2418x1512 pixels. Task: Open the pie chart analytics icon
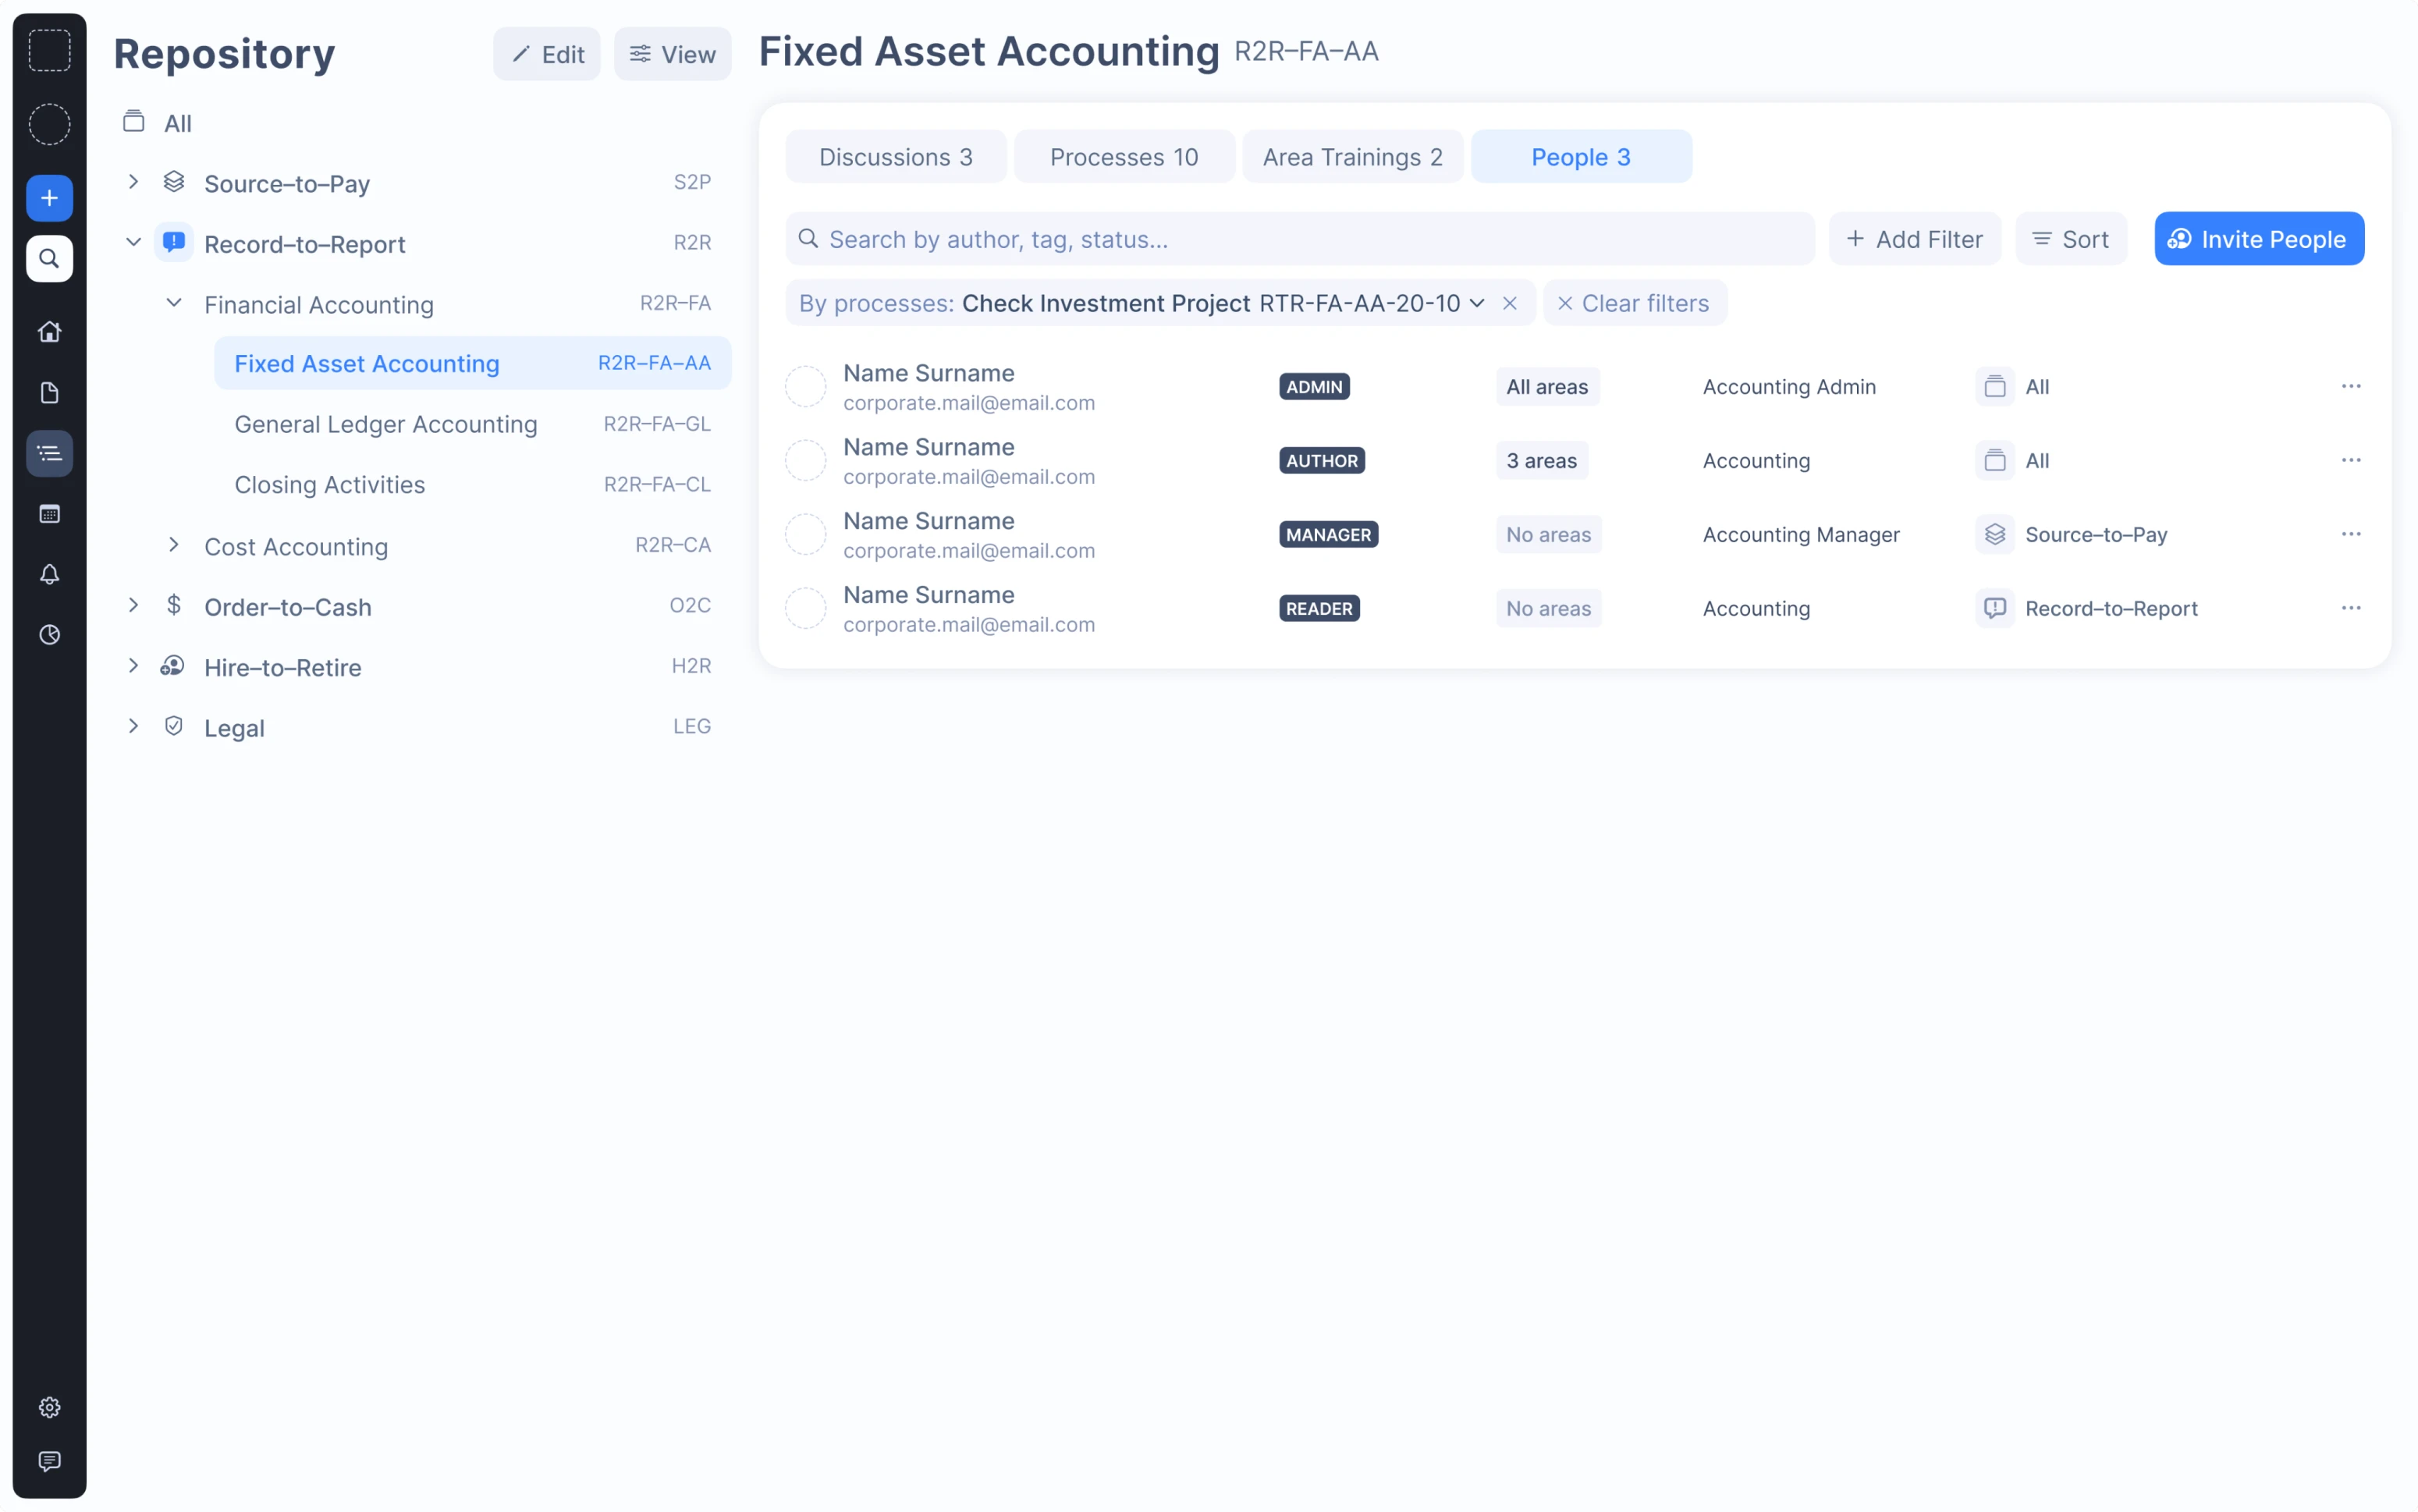(x=49, y=635)
